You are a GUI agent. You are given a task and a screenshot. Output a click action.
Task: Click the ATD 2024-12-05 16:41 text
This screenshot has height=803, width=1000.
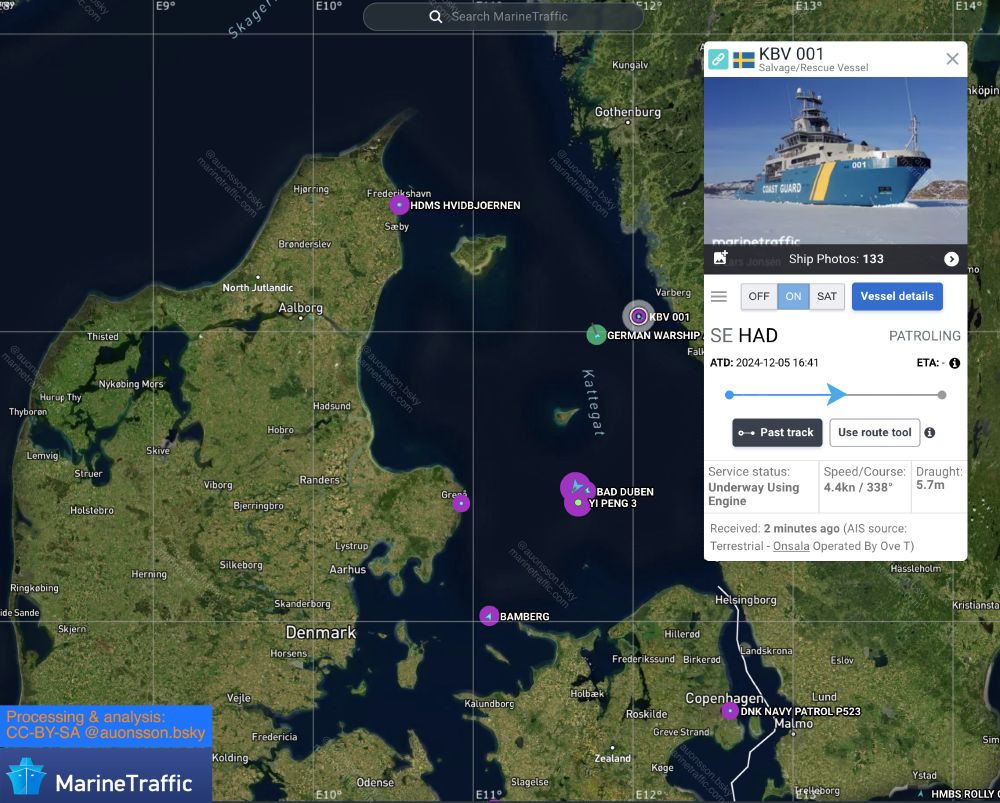[x=764, y=363]
